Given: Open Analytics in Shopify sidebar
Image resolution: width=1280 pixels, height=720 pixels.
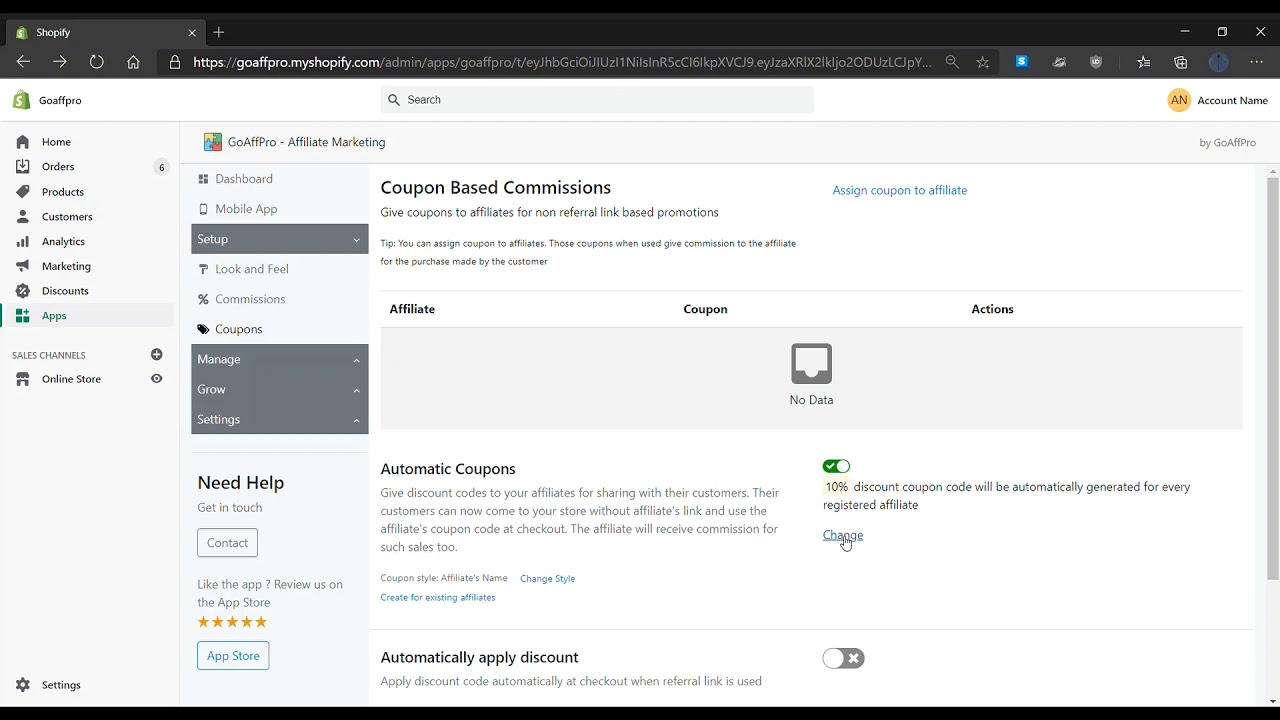Looking at the screenshot, I should 63,242.
